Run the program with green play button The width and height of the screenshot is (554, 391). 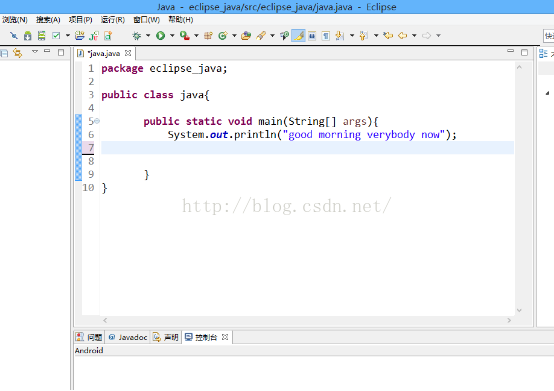tap(161, 36)
